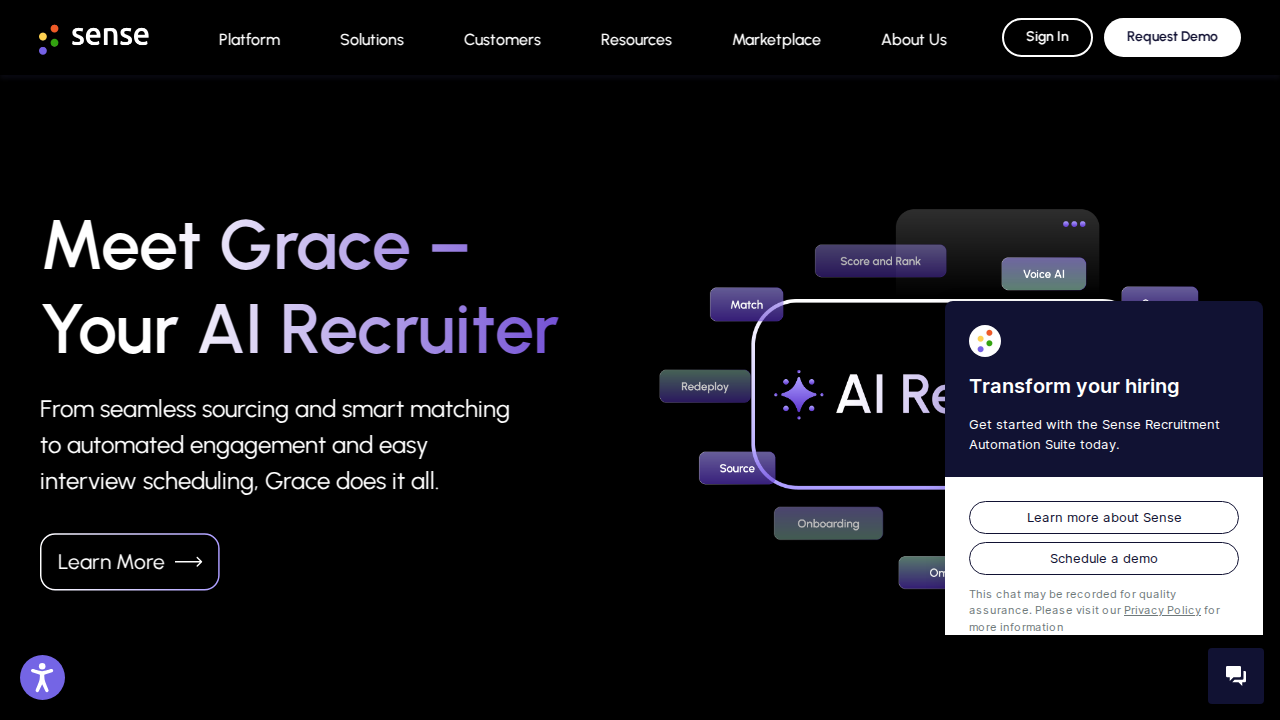Choose Learn more about Sense in chat
This screenshot has width=1280, height=720.
click(1104, 517)
